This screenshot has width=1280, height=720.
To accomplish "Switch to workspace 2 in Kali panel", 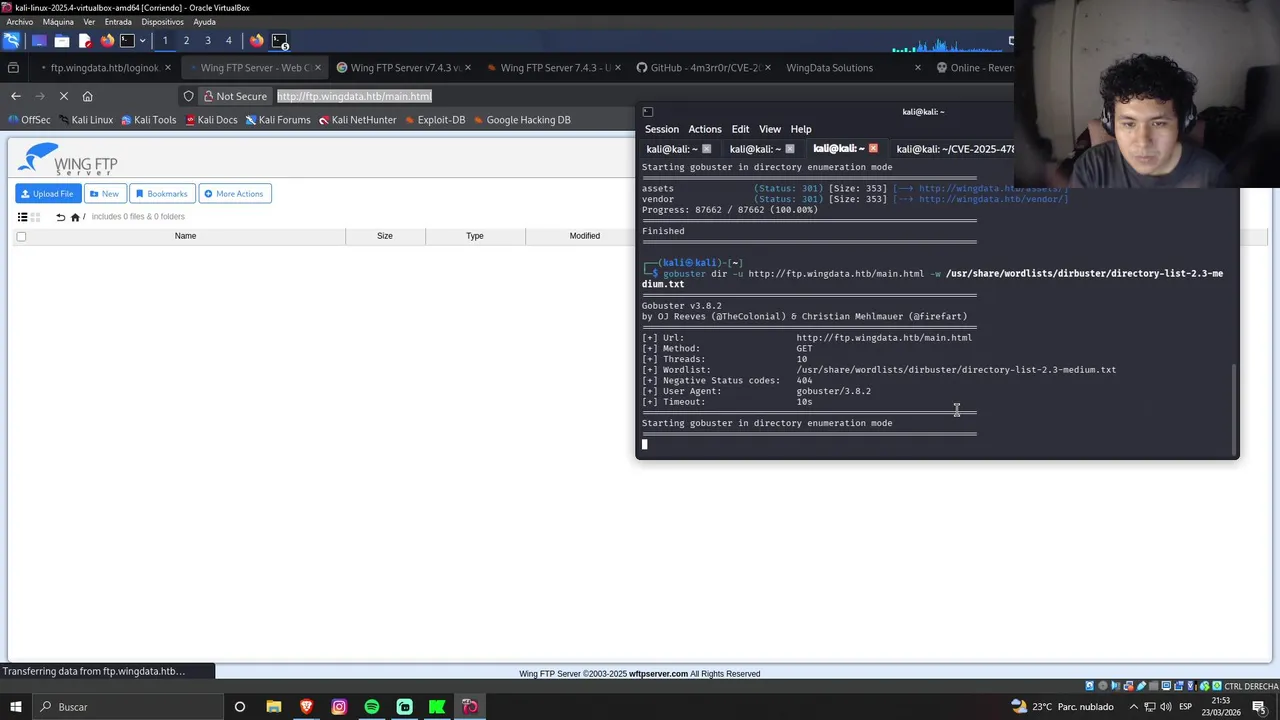I will 186,41.
